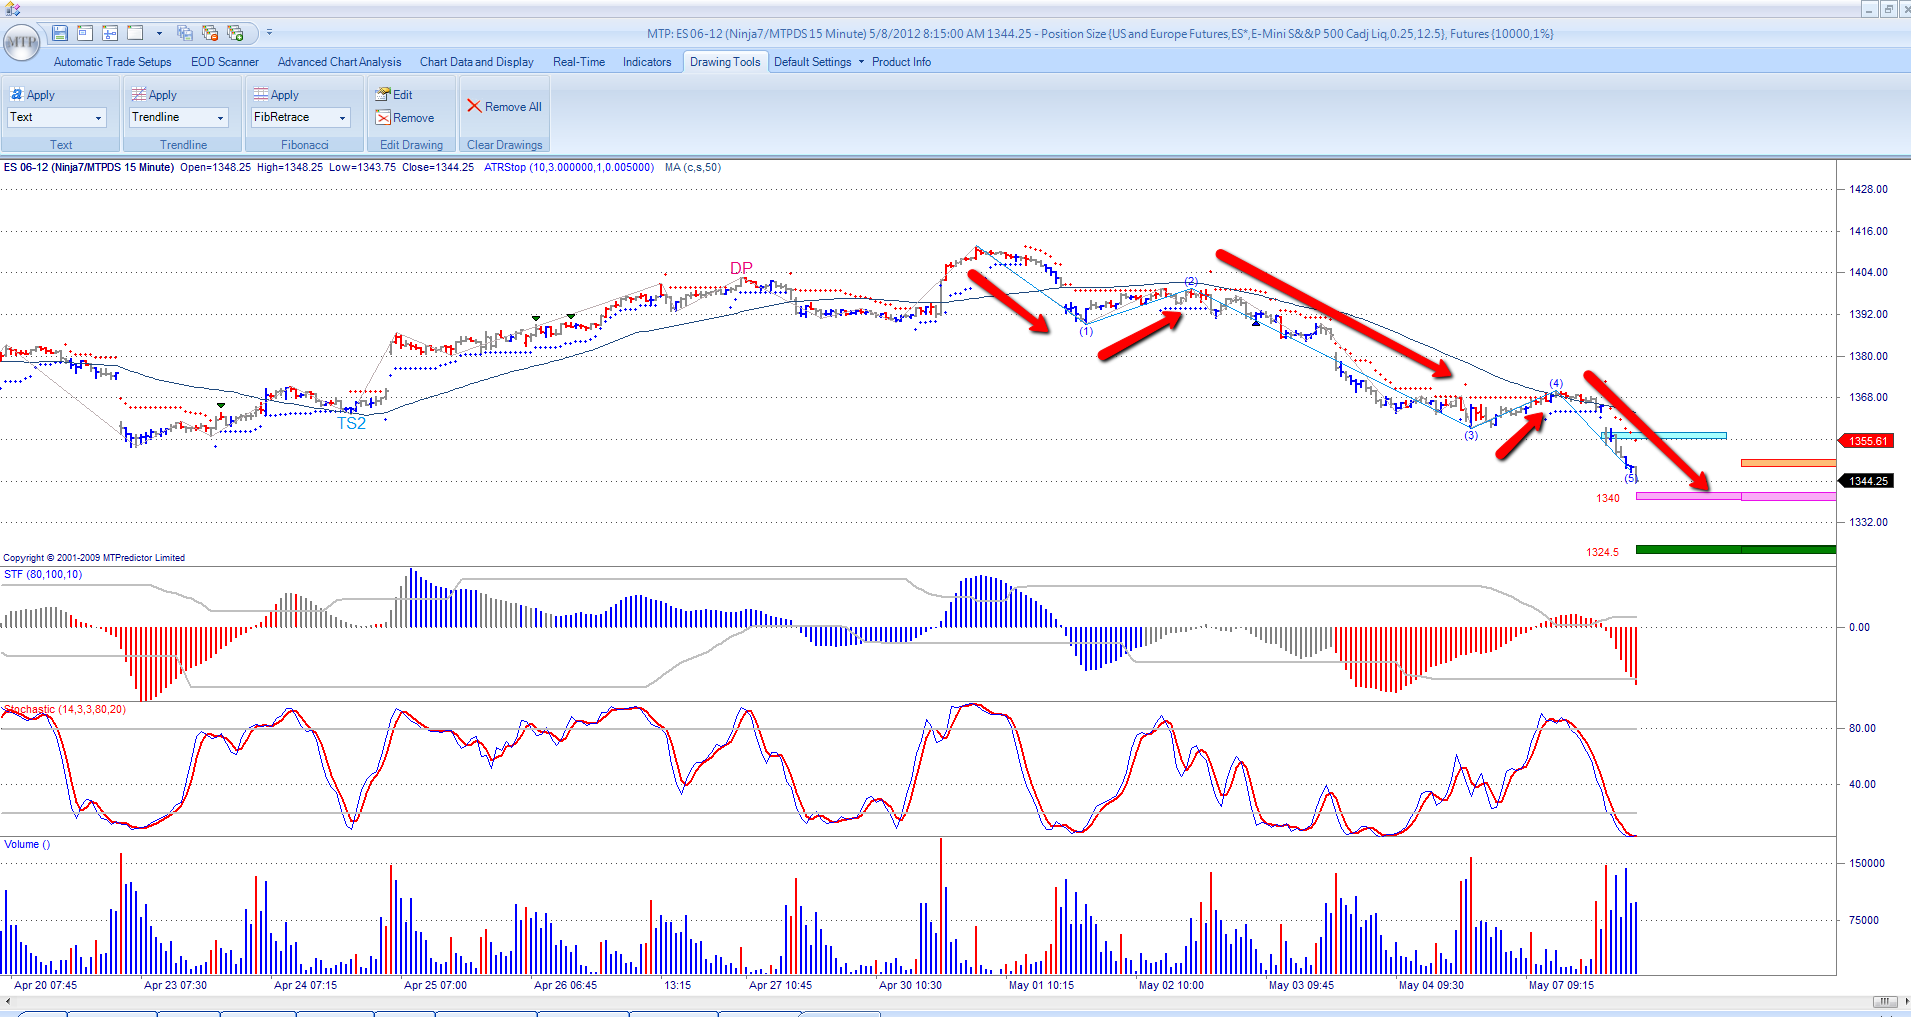The width and height of the screenshot is (1911, 1017).
Task: Switch to the Automatic Trade Setups tab
Action: pos(112,62)
